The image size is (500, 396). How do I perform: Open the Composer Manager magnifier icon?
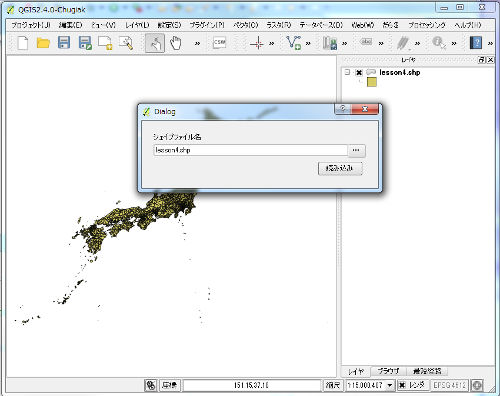click(x=126, y=43)
